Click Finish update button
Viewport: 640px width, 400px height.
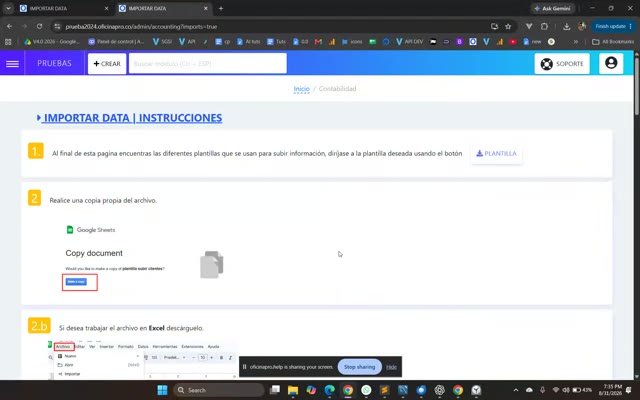click(x=613, y=26)
